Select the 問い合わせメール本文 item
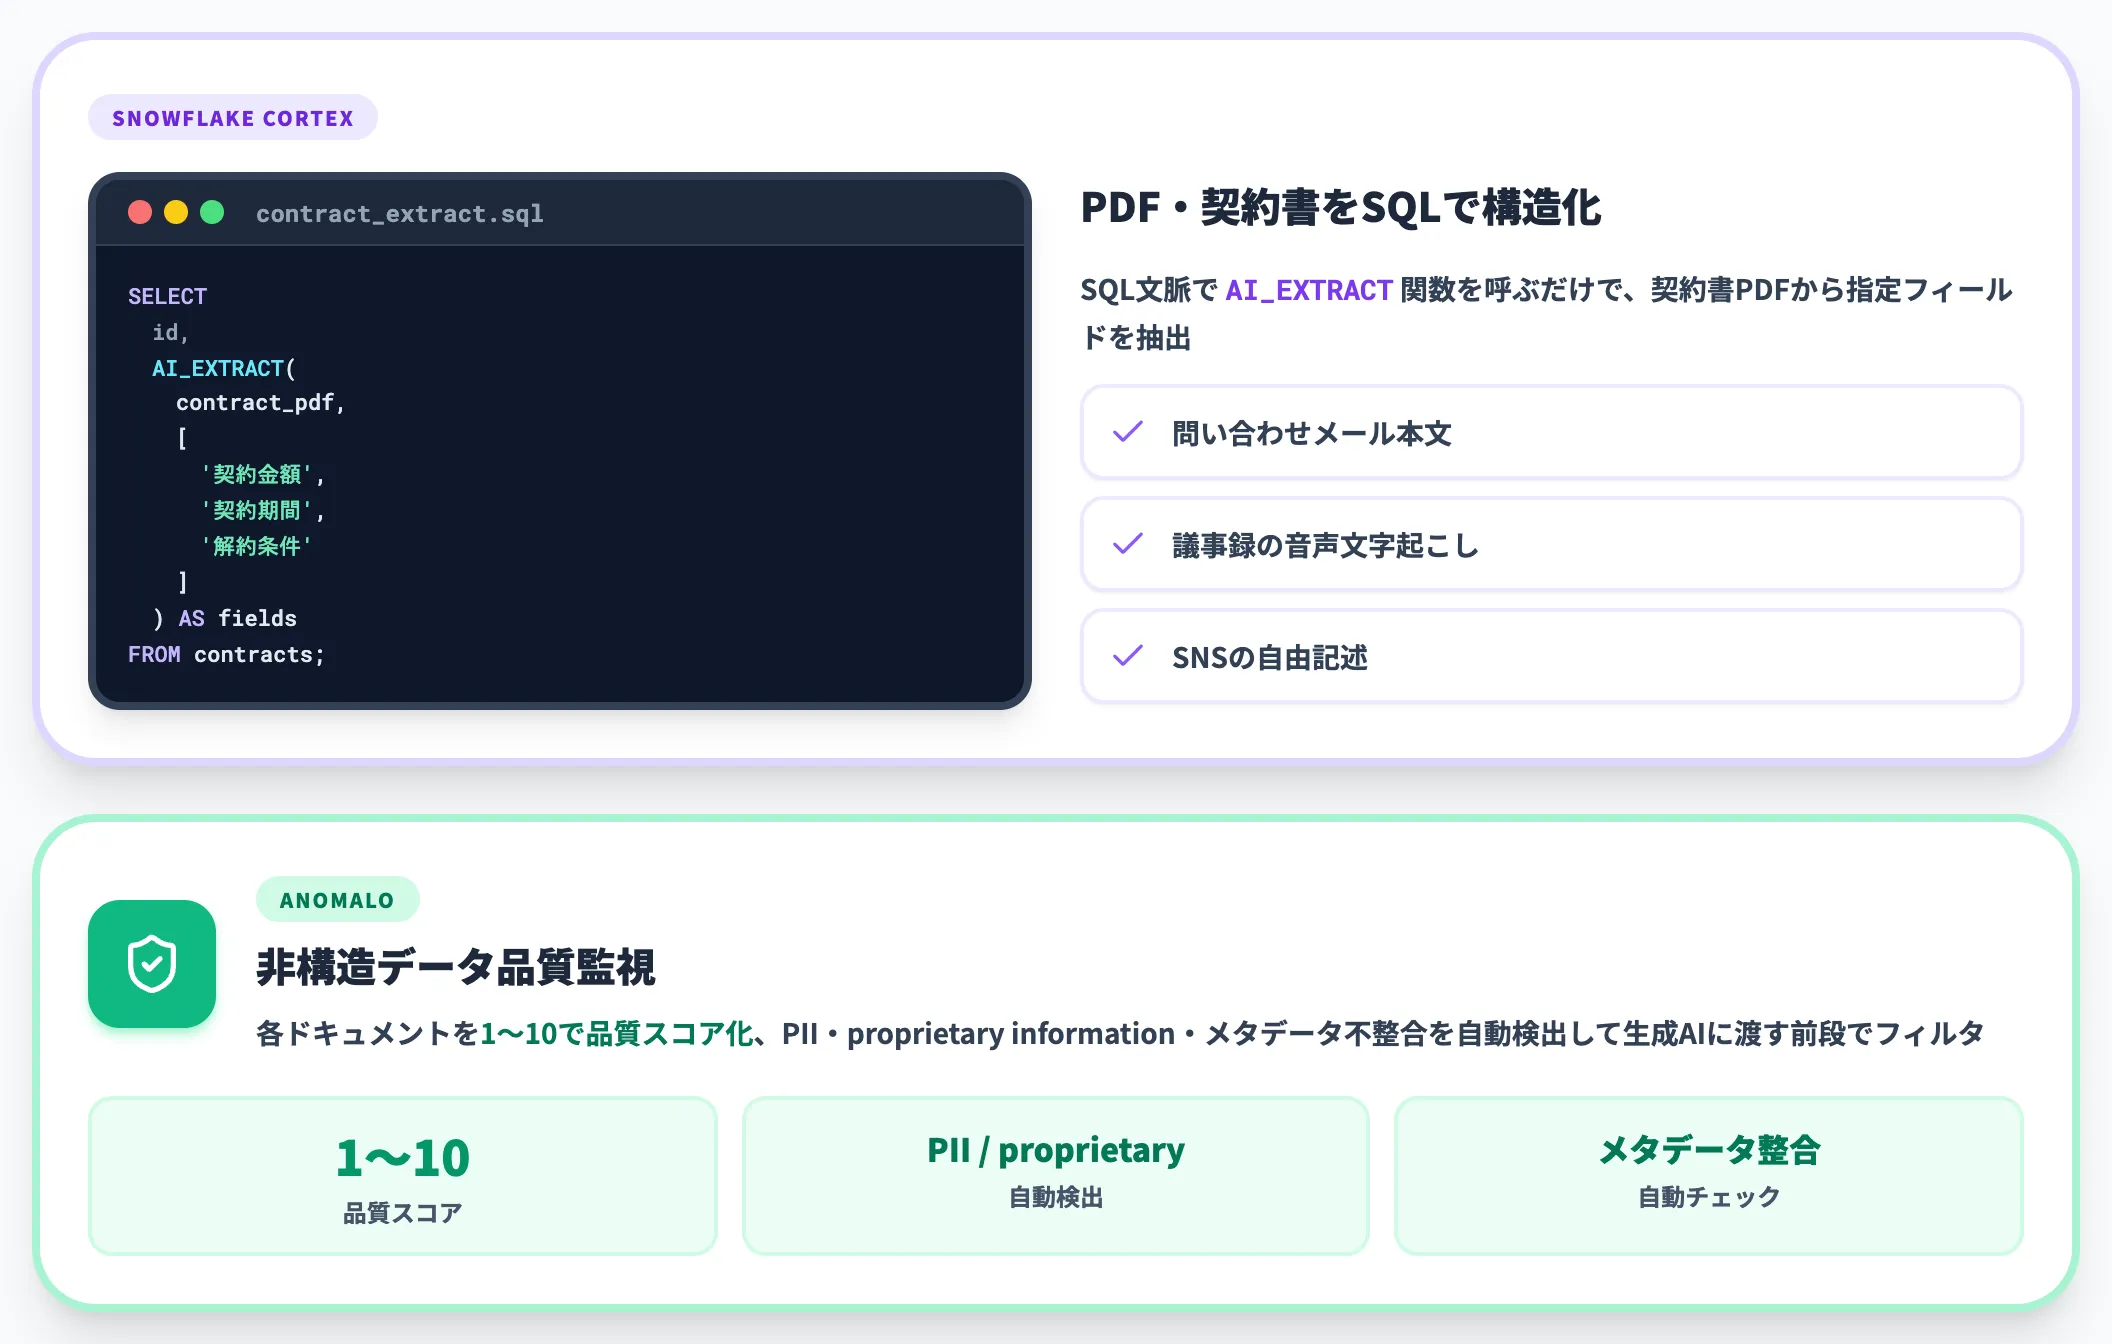The width and height of the screenshot is (2112, 1344). click(x=1551, y=433)
